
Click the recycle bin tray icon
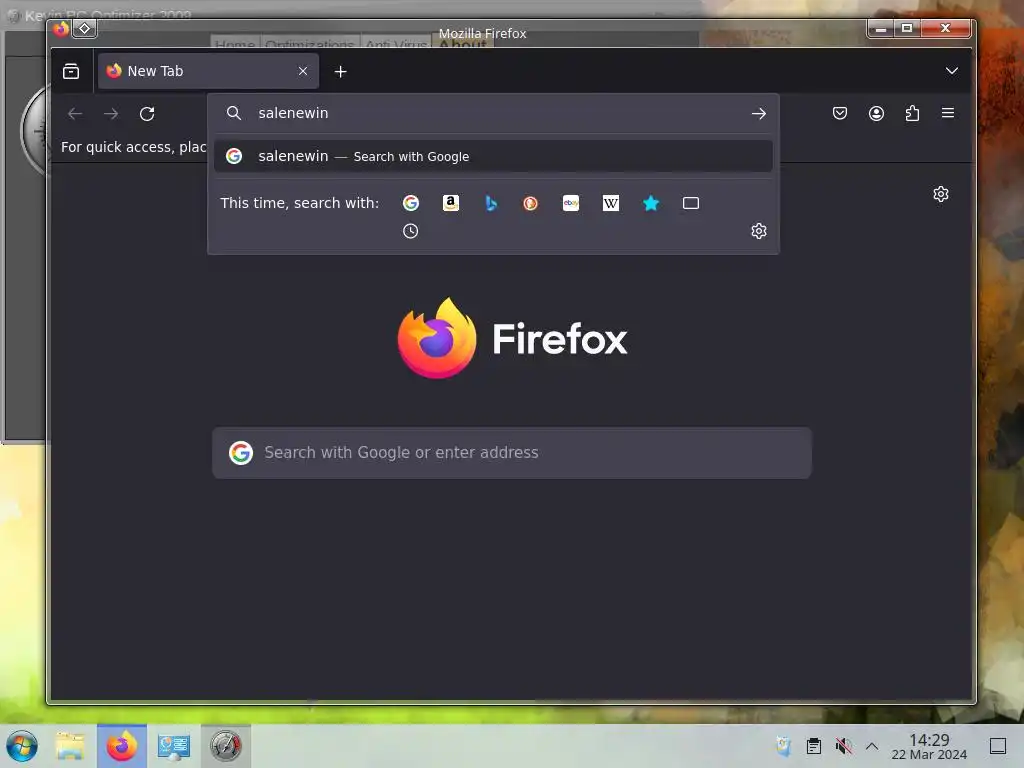784,746
